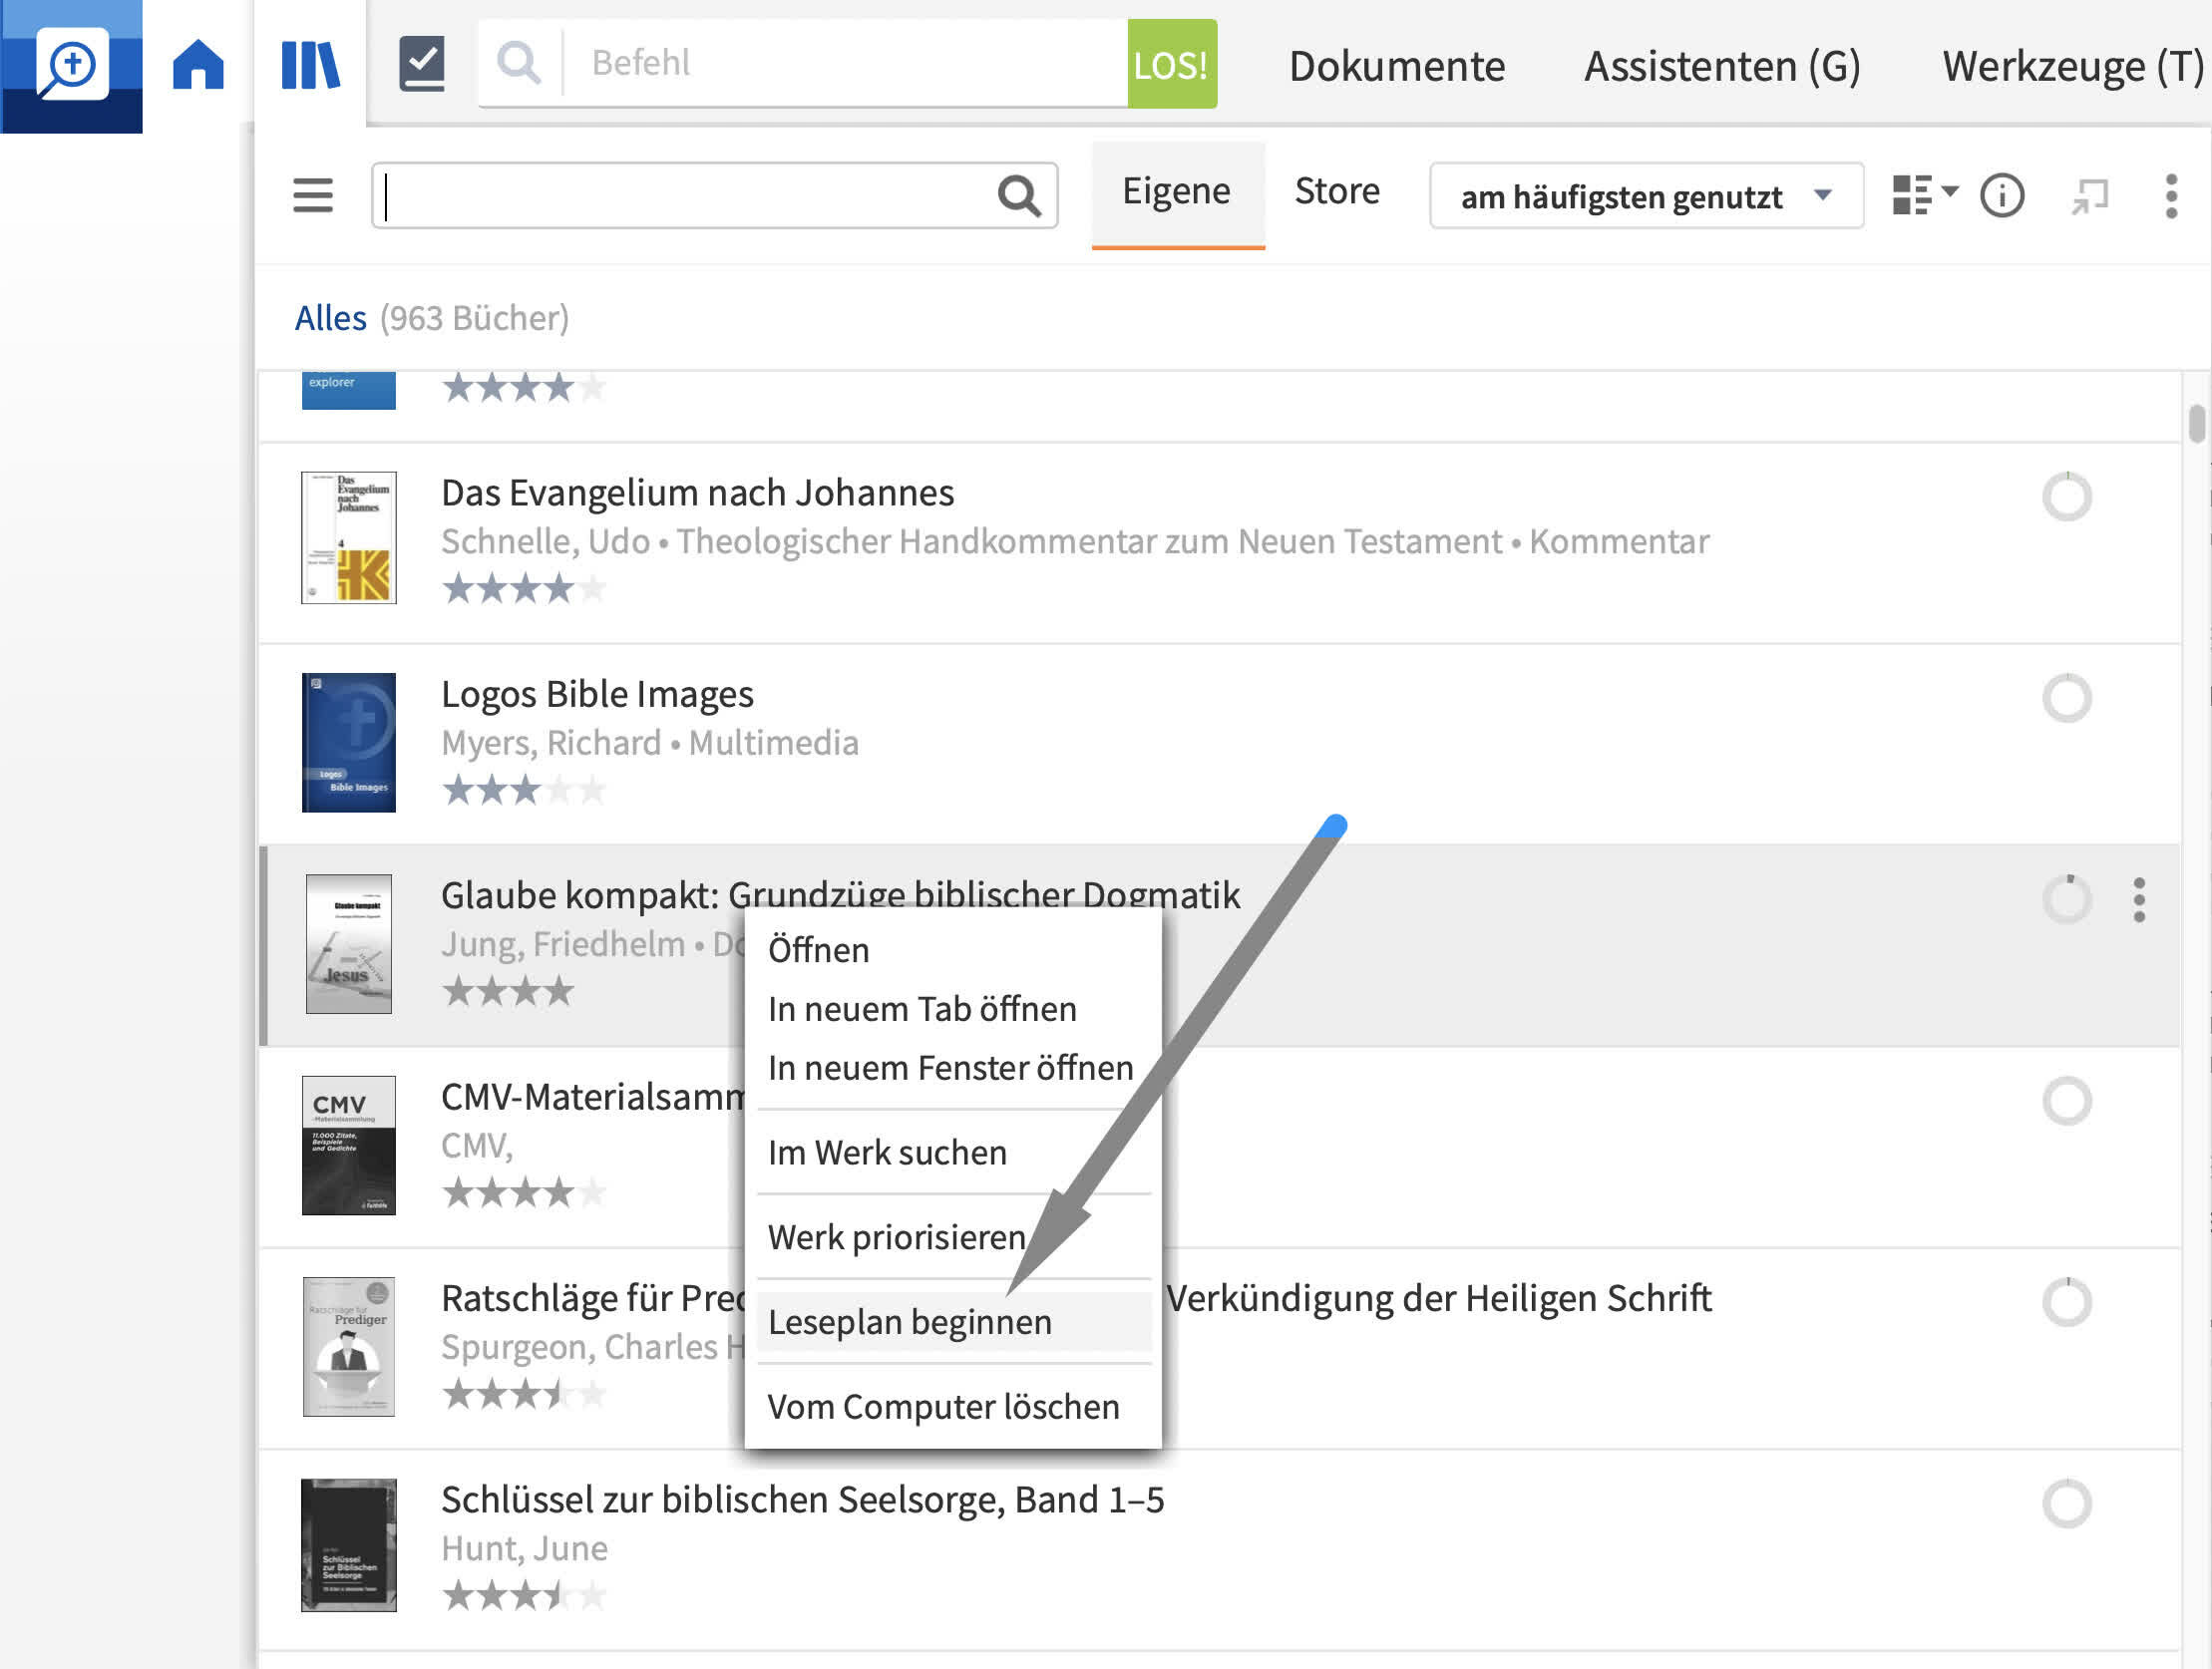This screenshot has height=1669, width=2212.
Task: Click download circle for CMV-Materialsammlung
Action: 2066,1101
